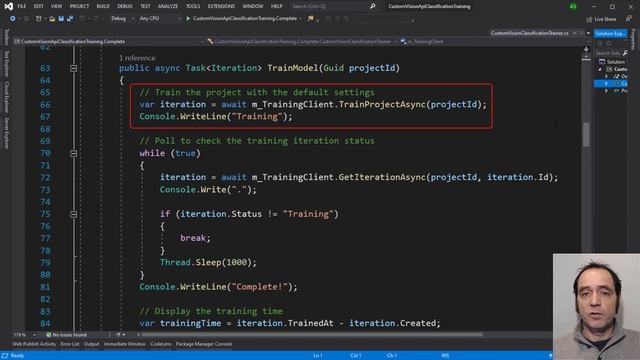Viewport: 640px width, 360px height.
Task: Expand the highlighted tree node arrow
Action: [607, 83]
